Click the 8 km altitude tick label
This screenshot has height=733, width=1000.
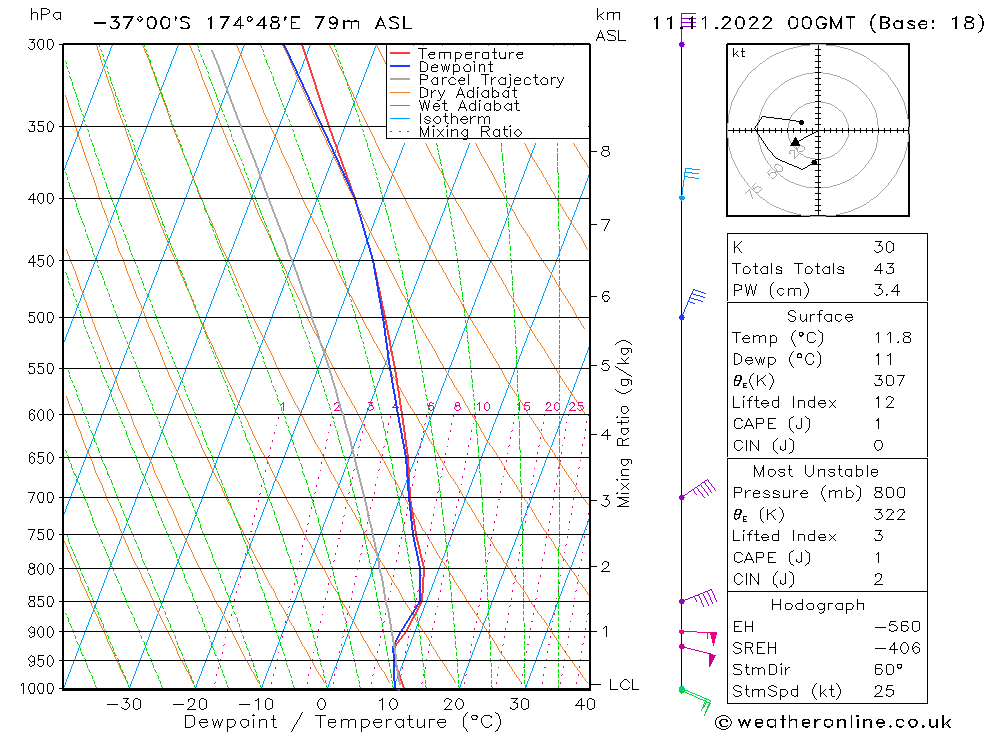[x=605, y=152]
